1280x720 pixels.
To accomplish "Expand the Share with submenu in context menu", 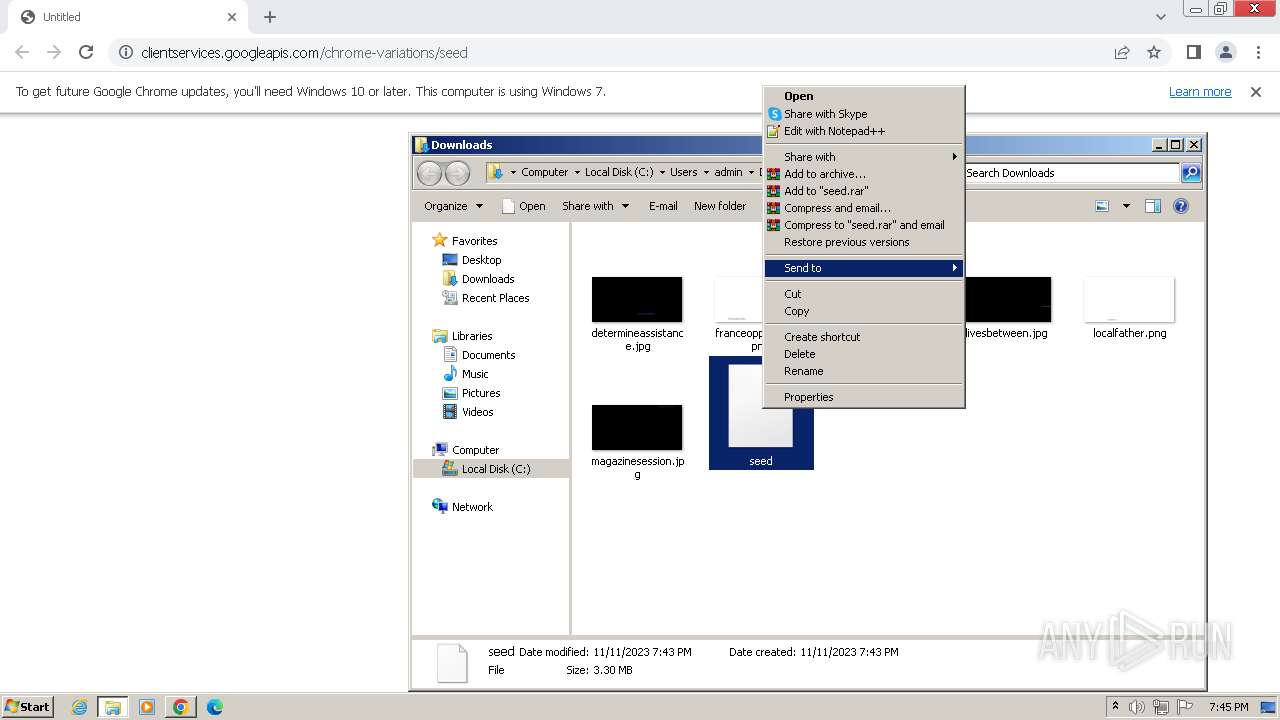I will [864, 157].
